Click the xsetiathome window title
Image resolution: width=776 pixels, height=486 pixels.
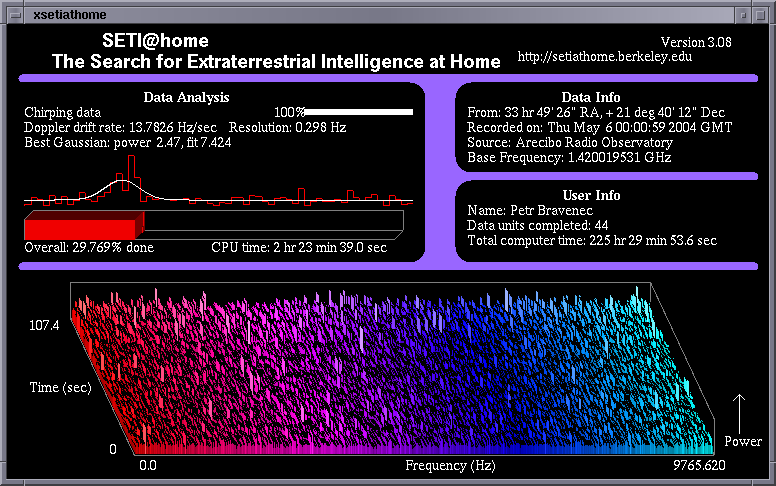coord(70,15)
